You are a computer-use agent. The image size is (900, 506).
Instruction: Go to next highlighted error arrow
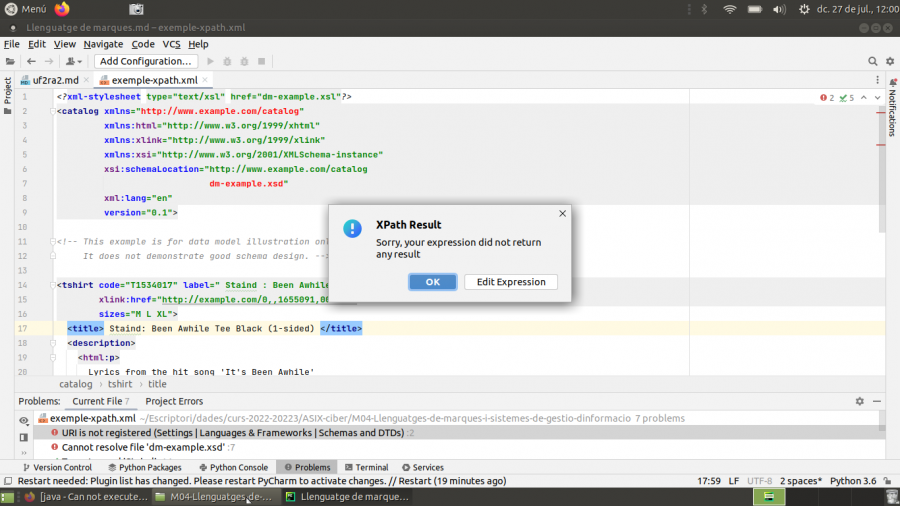(x=878, y=98)
